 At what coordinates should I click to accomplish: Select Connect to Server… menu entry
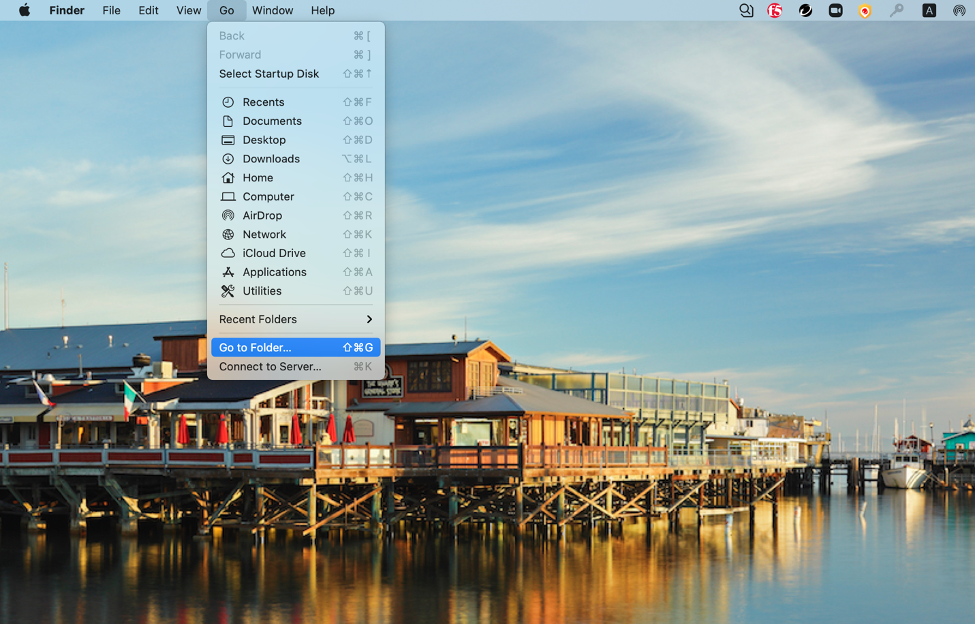[x=295, y=366]
